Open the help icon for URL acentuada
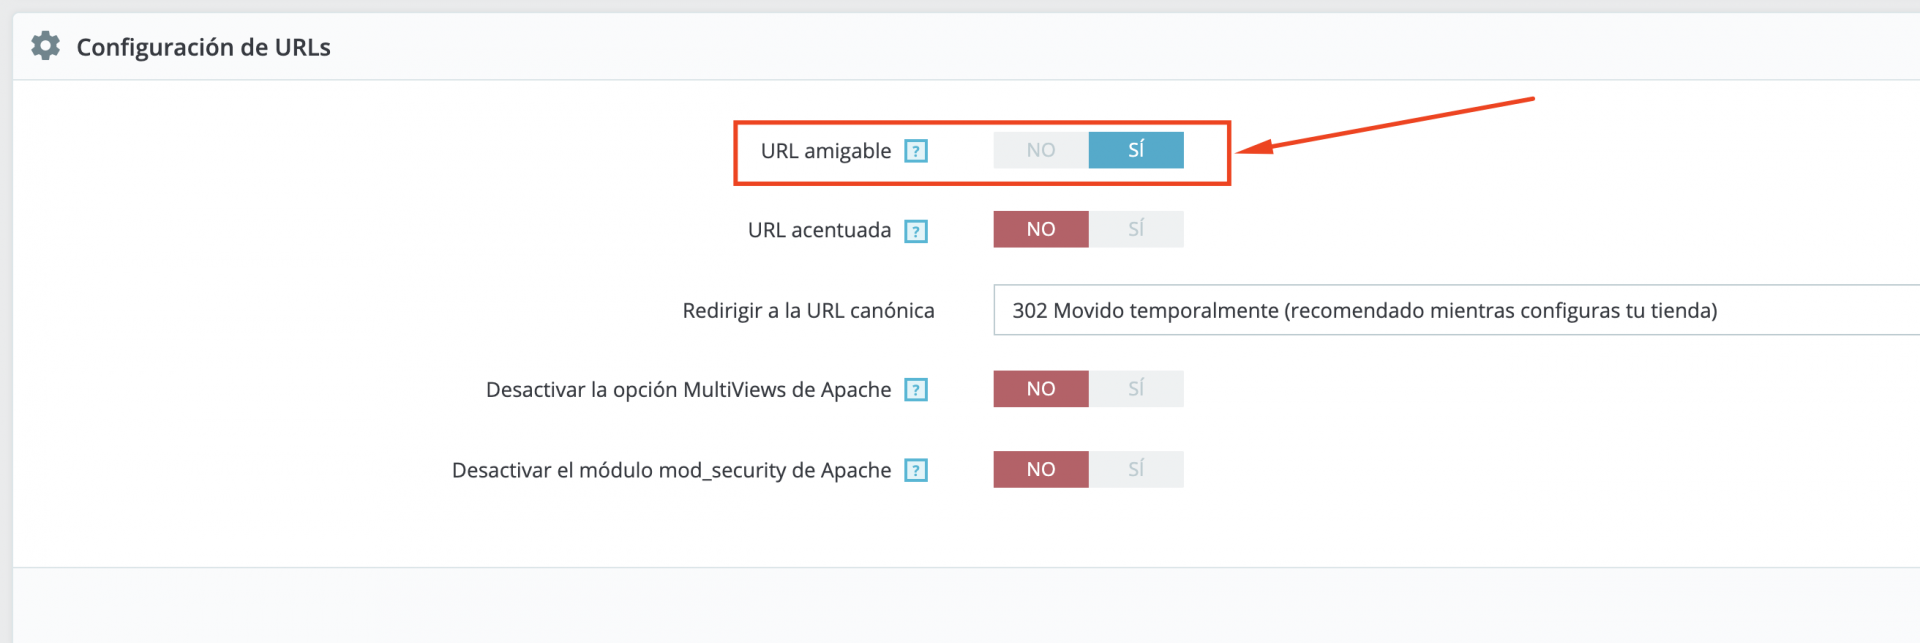This screenshot has width=1920, height=643. pos(916,231)
